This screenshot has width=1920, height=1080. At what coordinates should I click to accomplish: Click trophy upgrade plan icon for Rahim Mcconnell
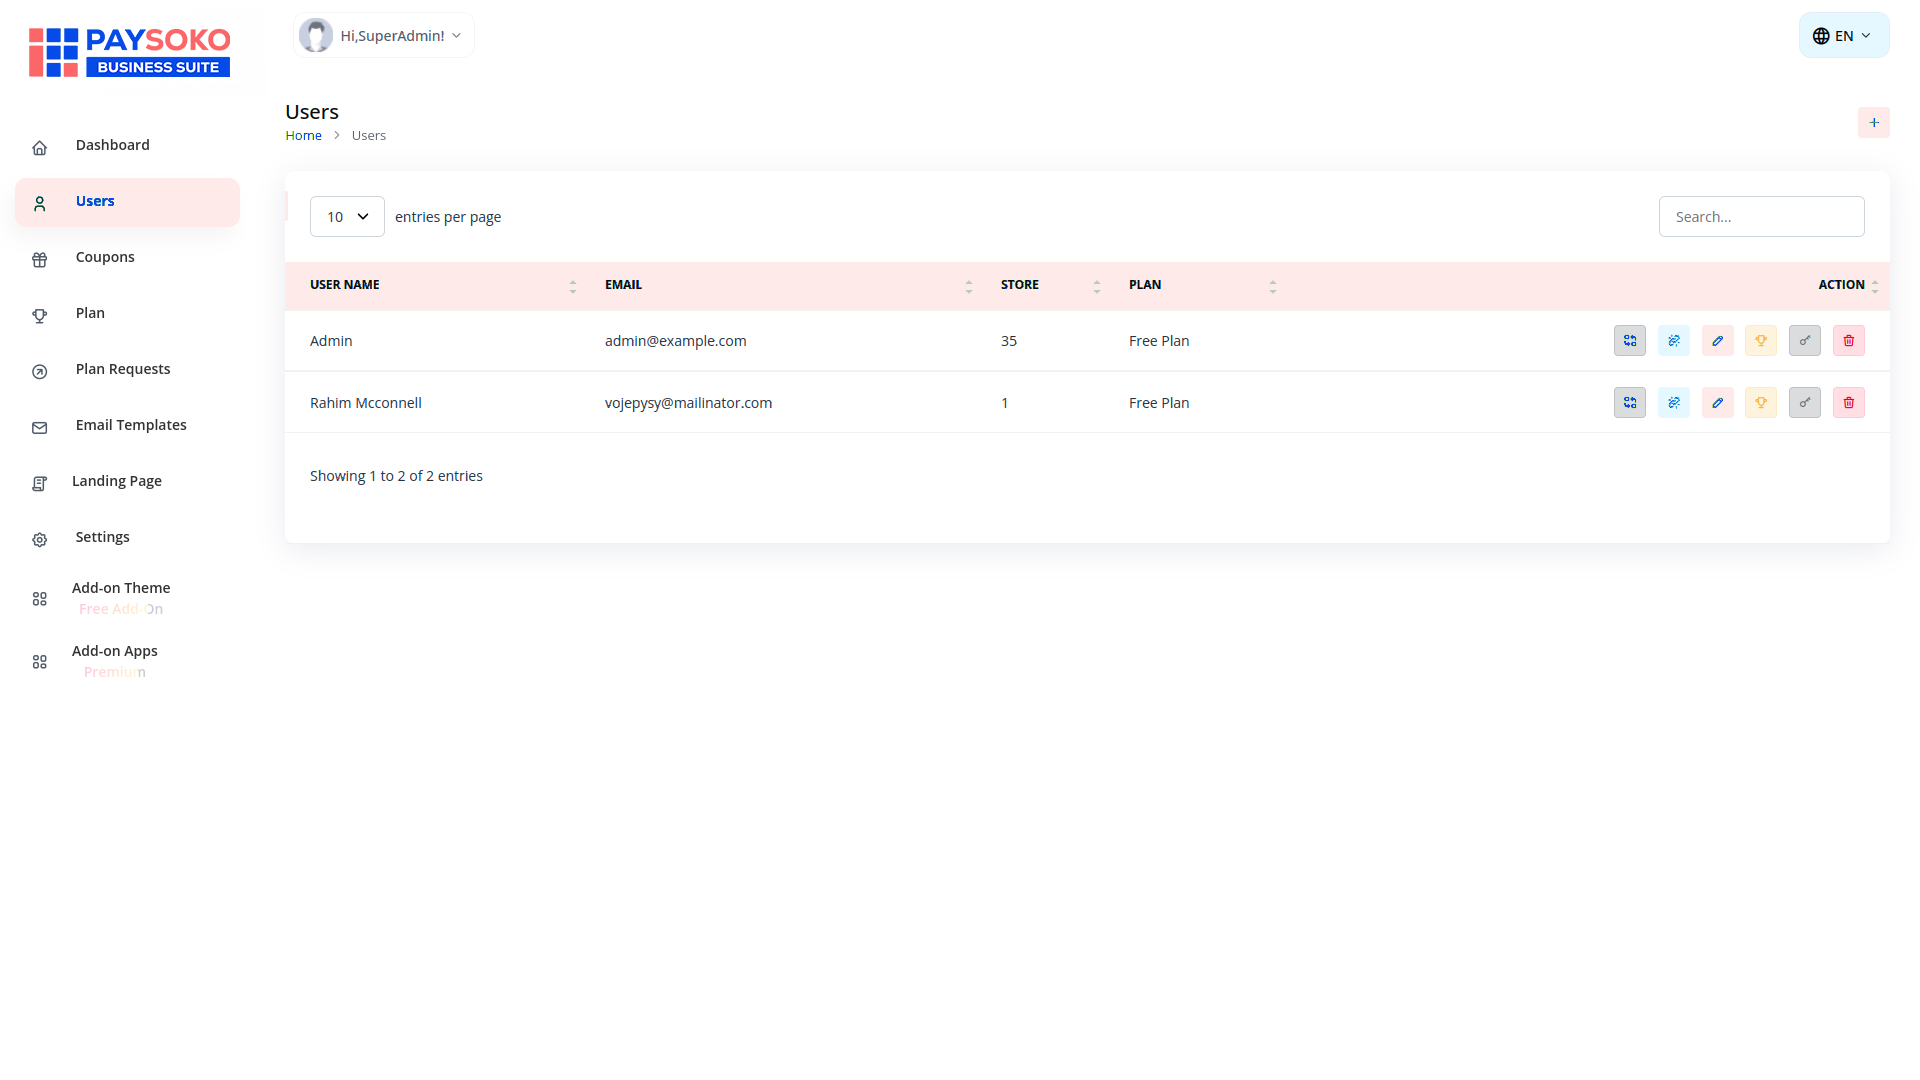(x=1760, y=403)
